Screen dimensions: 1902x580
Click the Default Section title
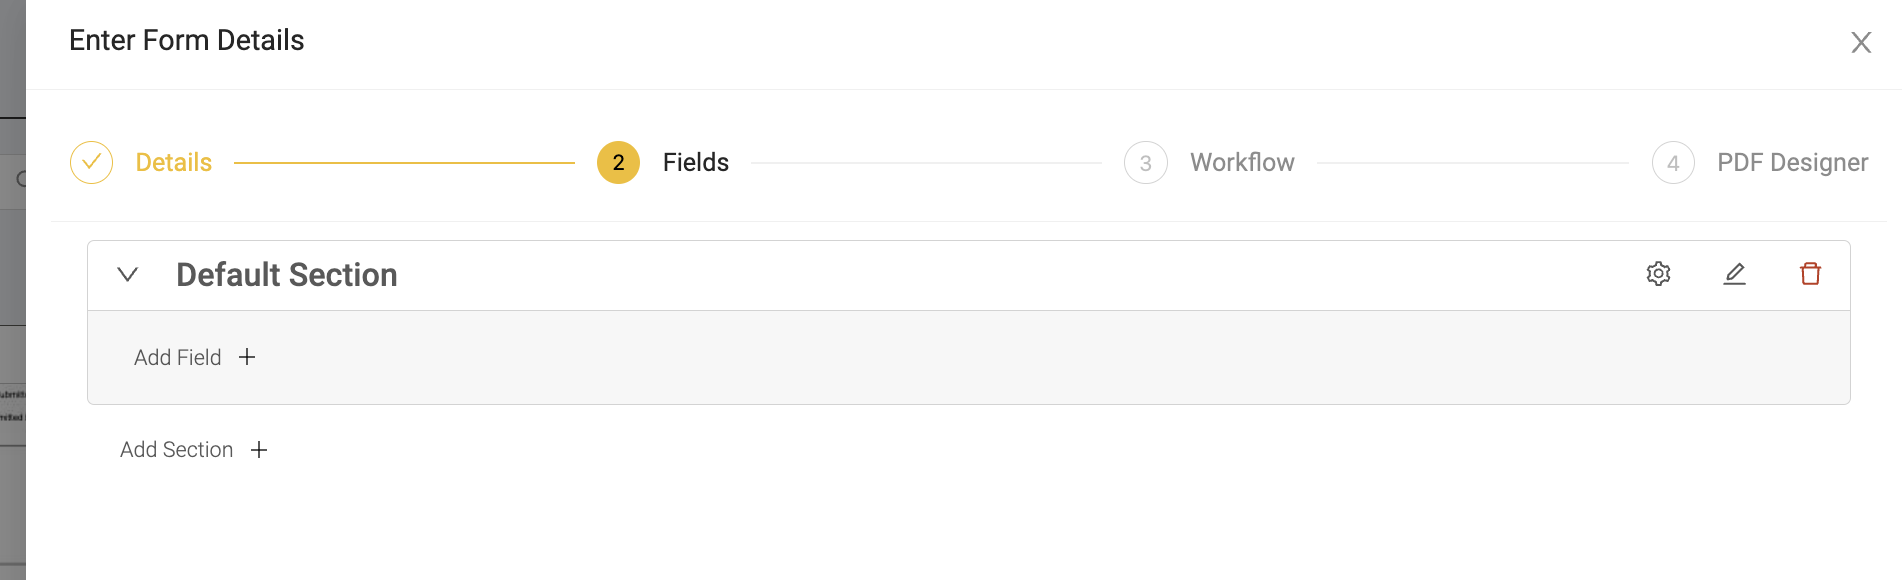coord(287,275)
